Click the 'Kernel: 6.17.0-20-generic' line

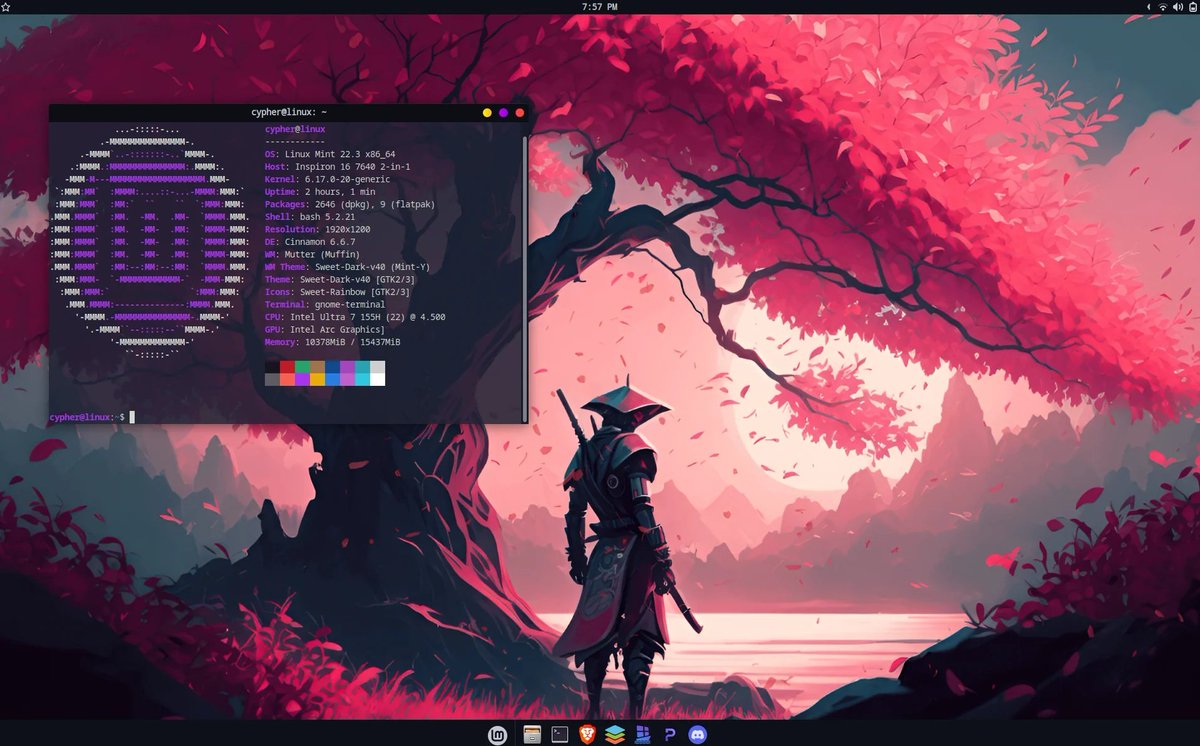click(x=328, y=179)
